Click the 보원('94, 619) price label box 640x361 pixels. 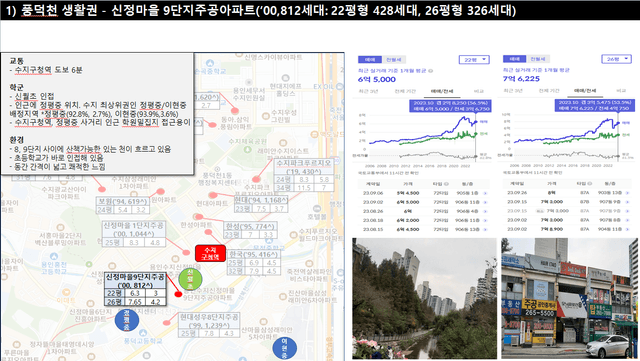[122, 205]
